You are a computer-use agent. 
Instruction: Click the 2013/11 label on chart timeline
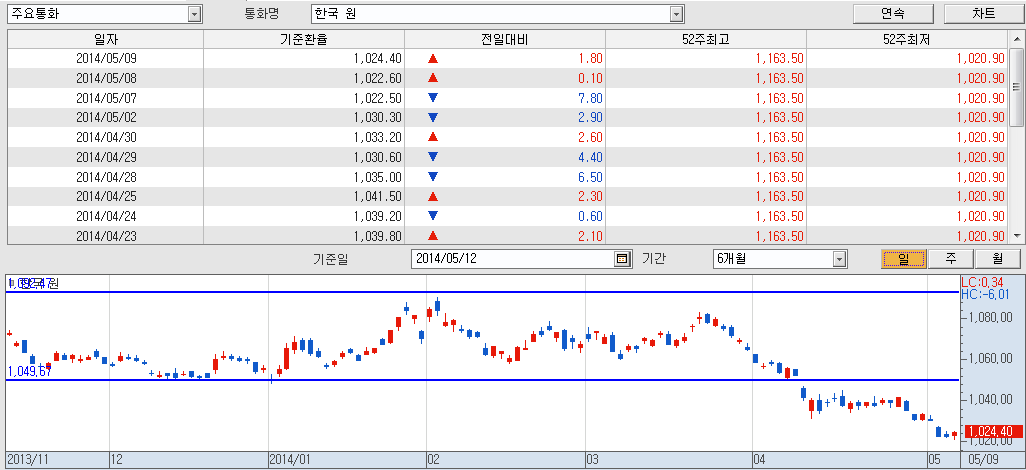point(27,460)
